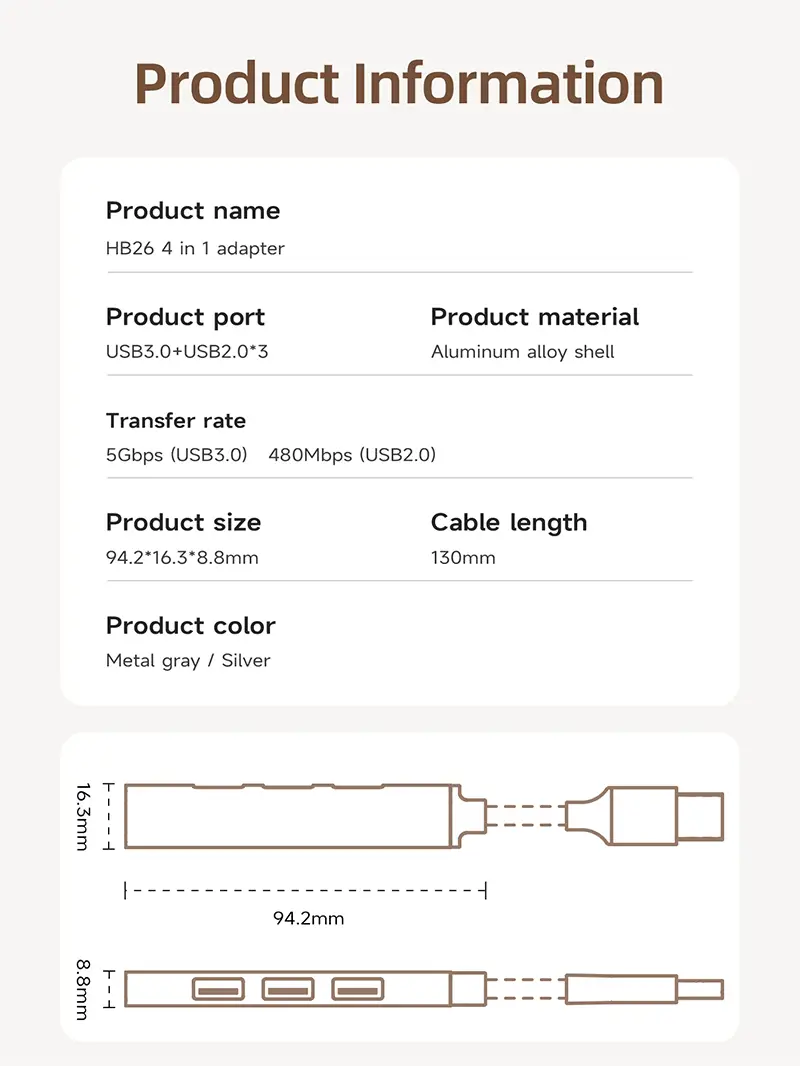Select the Product size heading
800x1066 pixels.
tap(184, 523)
